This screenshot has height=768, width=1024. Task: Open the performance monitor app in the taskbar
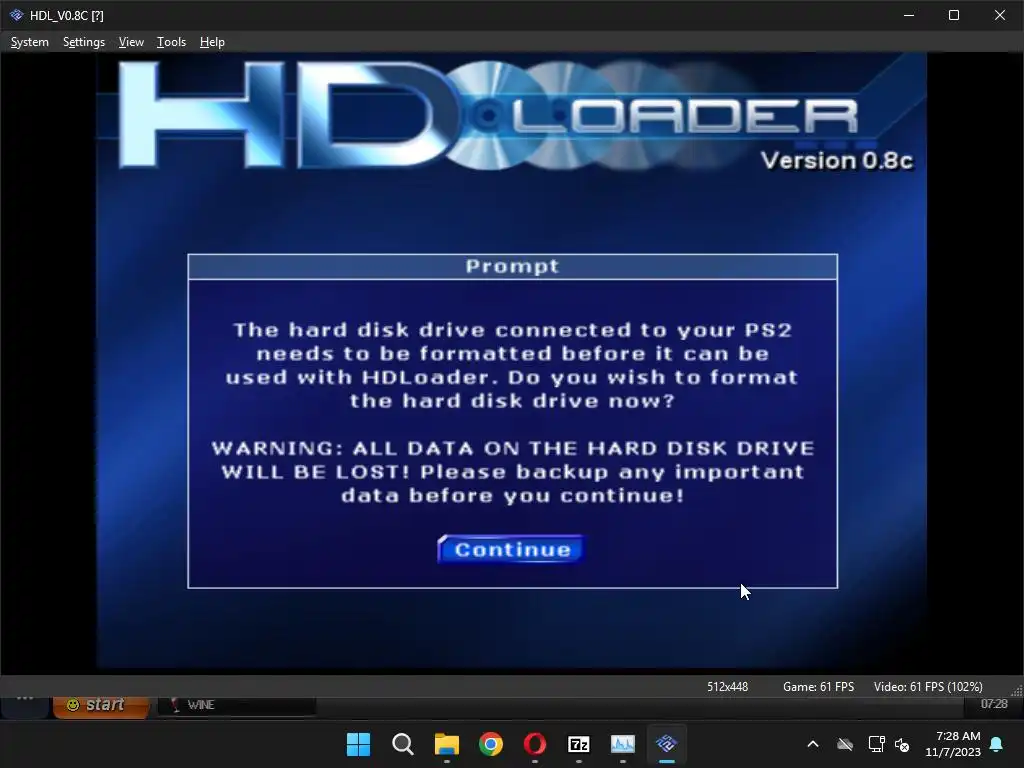(x=622, y=744)
